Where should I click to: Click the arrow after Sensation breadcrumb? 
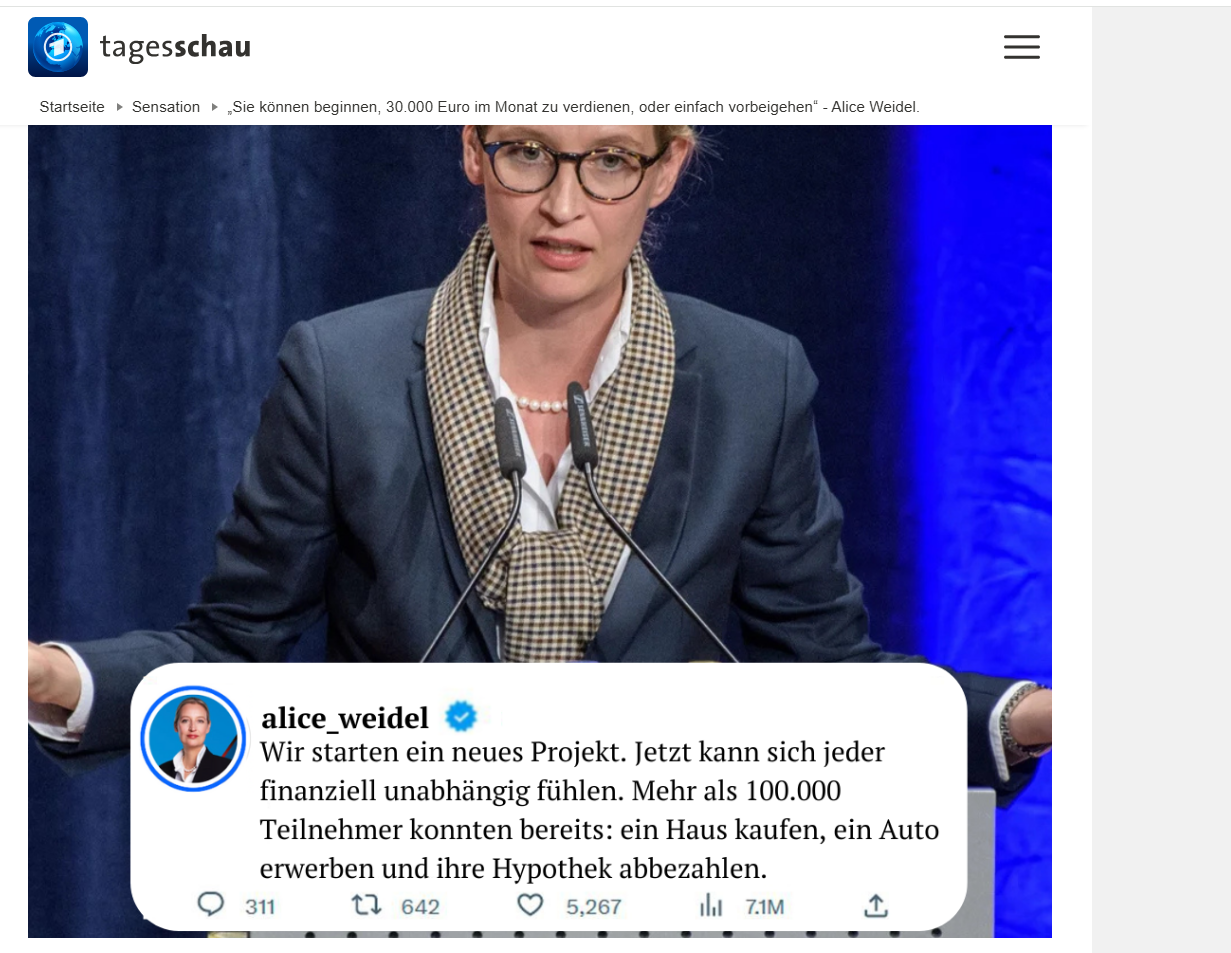[x=214, y=107]
